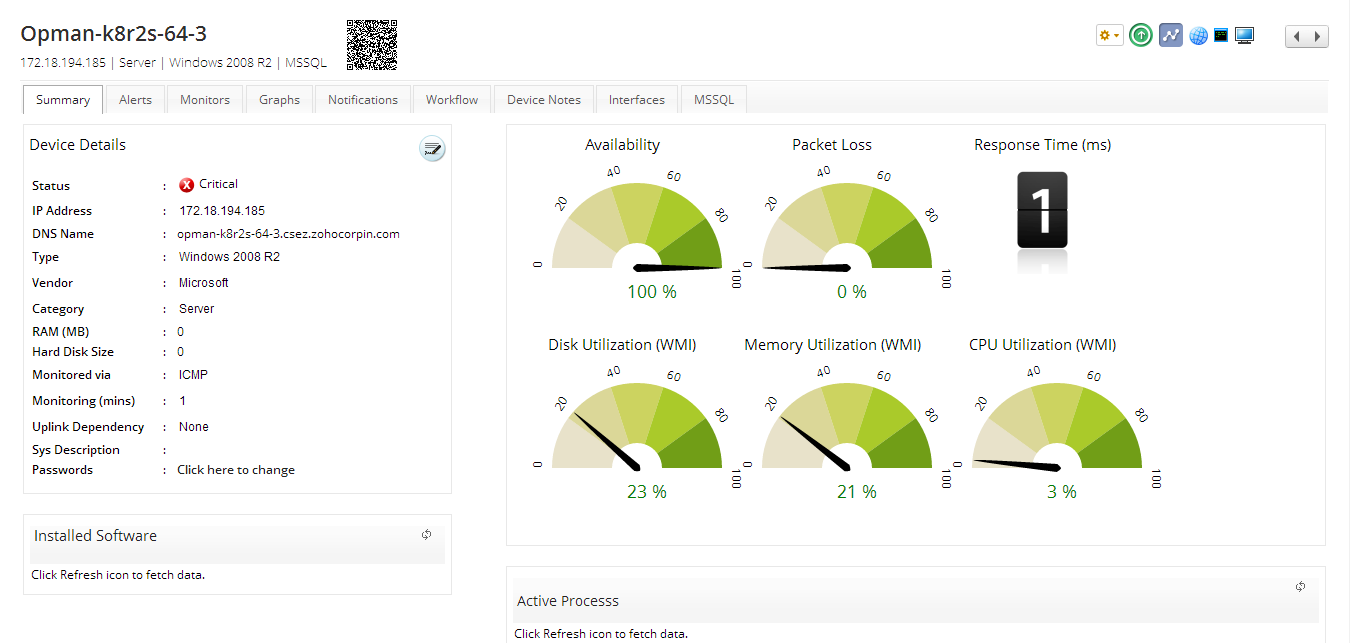Click the ICMP monitored via value

pyautogui.click(x=194, y=375)
